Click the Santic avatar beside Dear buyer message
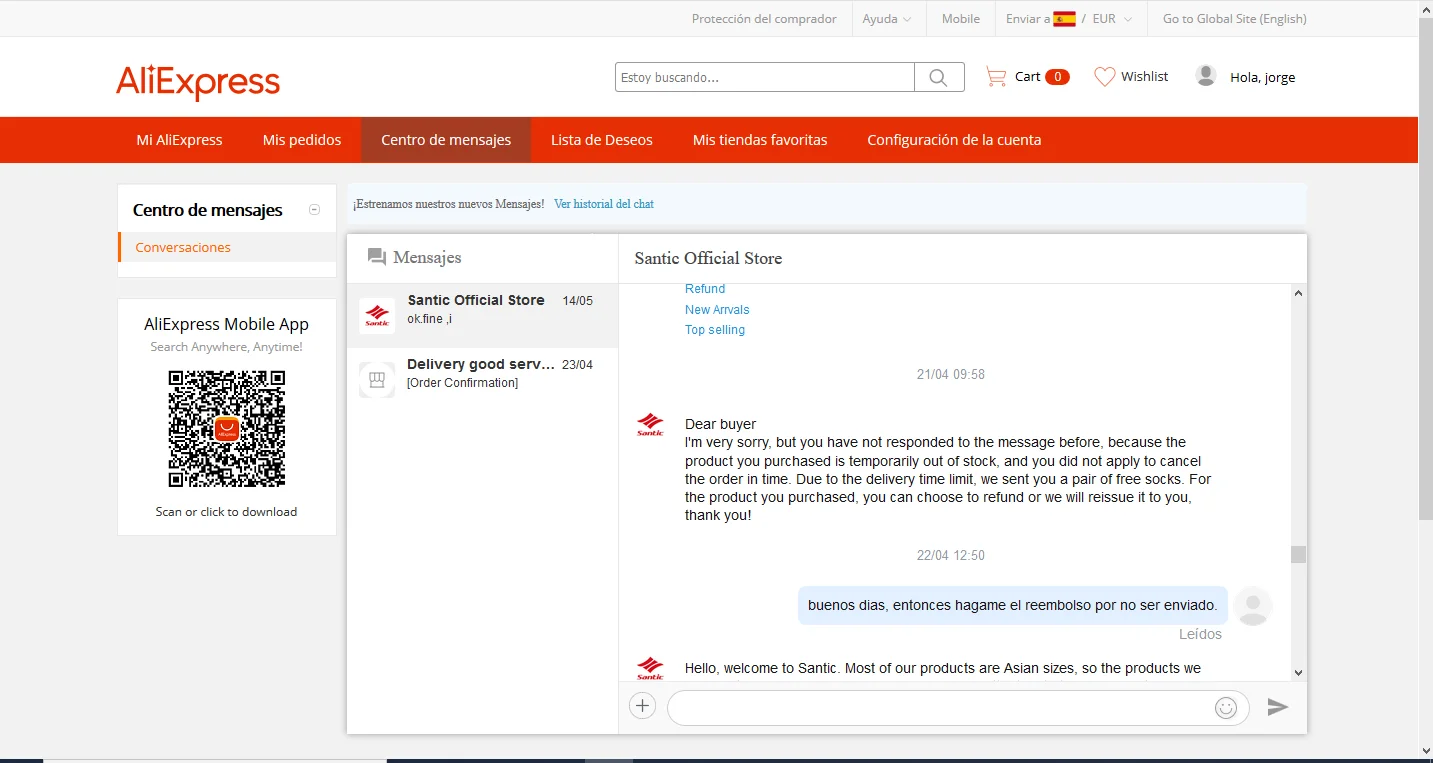 click(x=650, y=425)
